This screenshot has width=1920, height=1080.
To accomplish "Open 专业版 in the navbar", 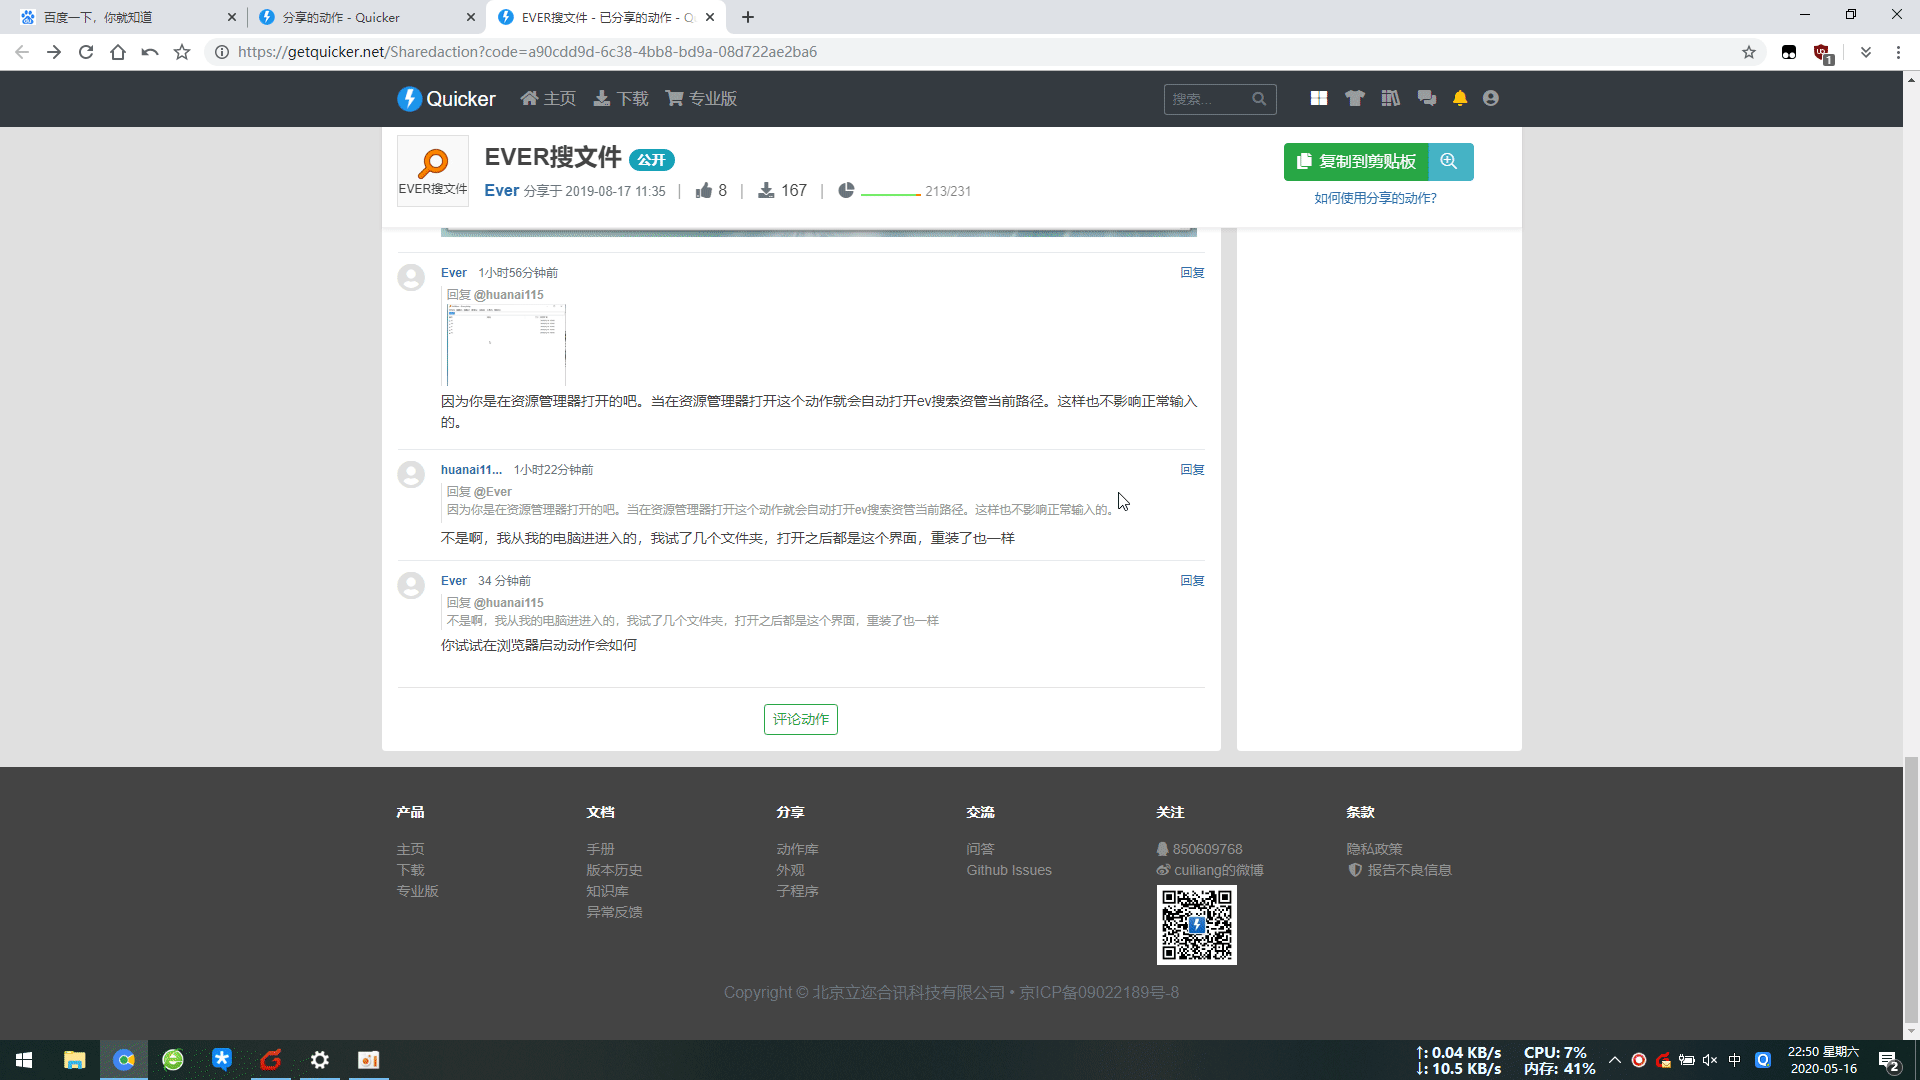I will pos(701,98).
